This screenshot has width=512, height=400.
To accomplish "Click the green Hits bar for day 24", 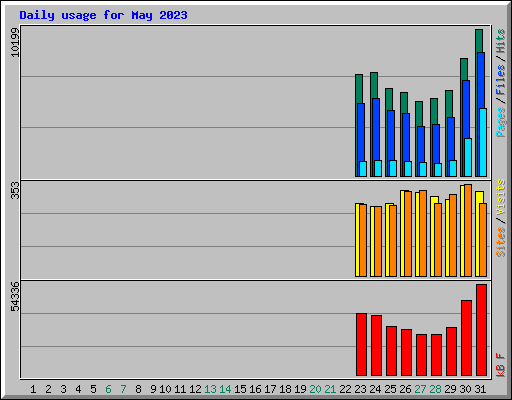I will click(374, 85).
